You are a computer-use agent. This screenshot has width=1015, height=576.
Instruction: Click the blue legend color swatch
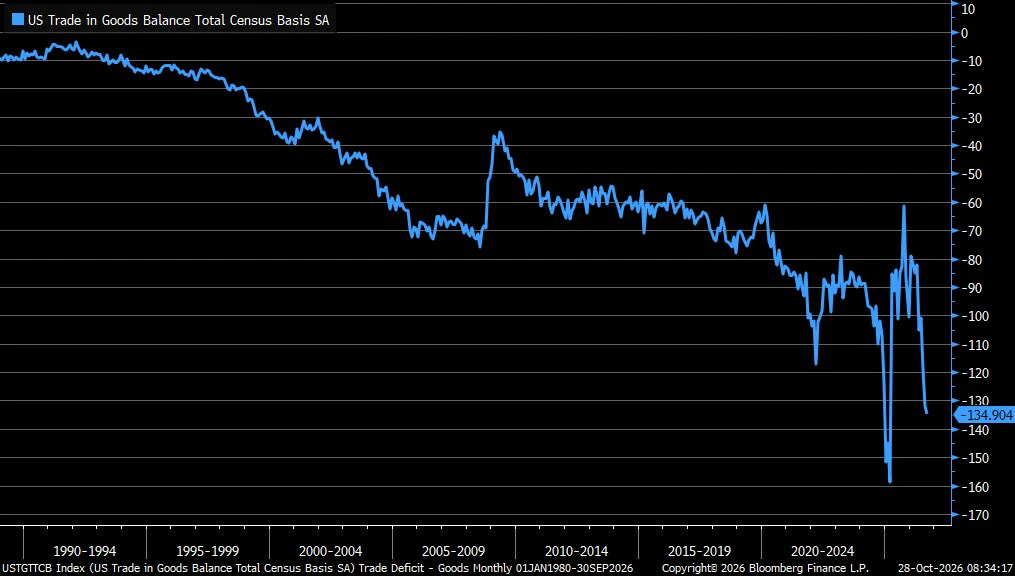coord(17,19)
